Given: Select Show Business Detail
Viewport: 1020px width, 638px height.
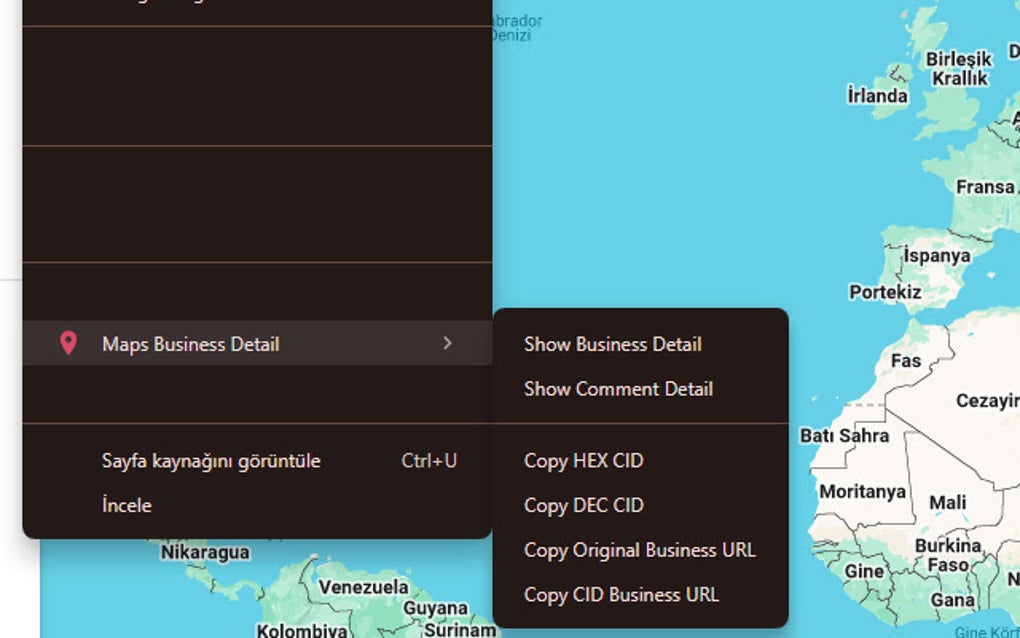Looking at the screenshot, I should coord(613,343).
